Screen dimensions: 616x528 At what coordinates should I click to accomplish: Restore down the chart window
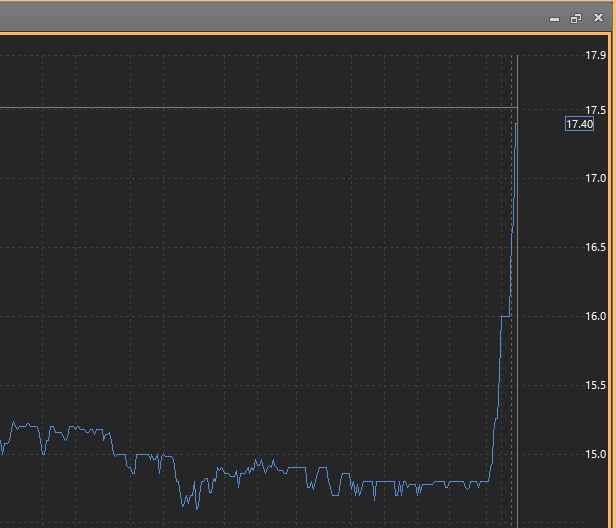pyautogui.click(x=576, y=18)
